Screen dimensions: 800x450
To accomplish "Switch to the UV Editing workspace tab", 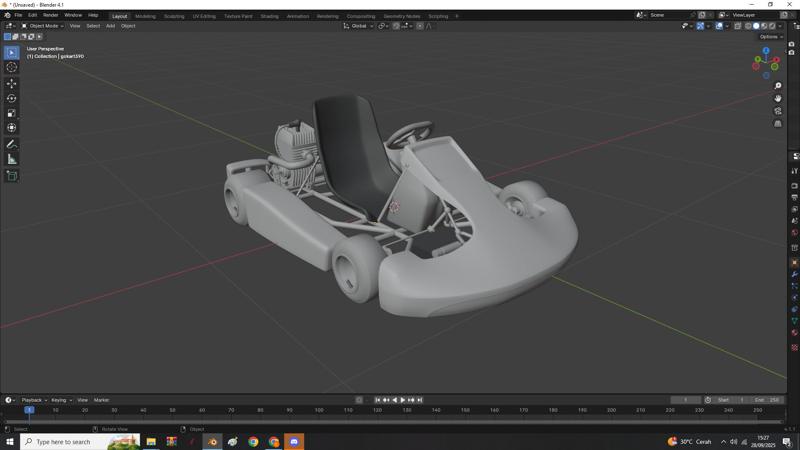I will pyautogui.click(x=204, y=16).
